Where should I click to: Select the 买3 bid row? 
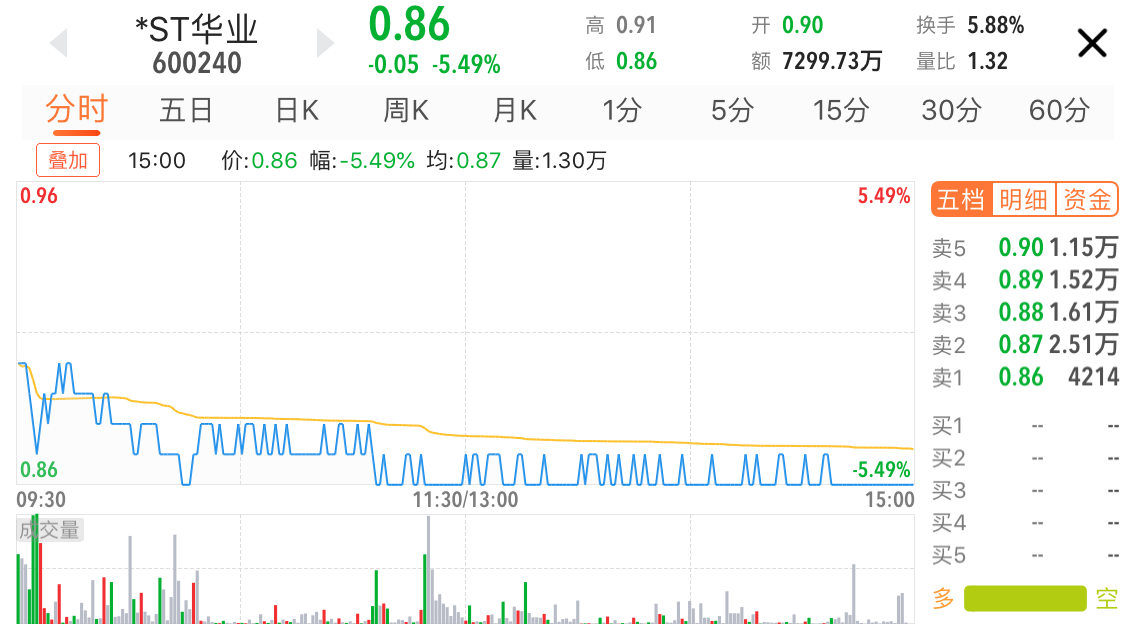pos(1025,491)
